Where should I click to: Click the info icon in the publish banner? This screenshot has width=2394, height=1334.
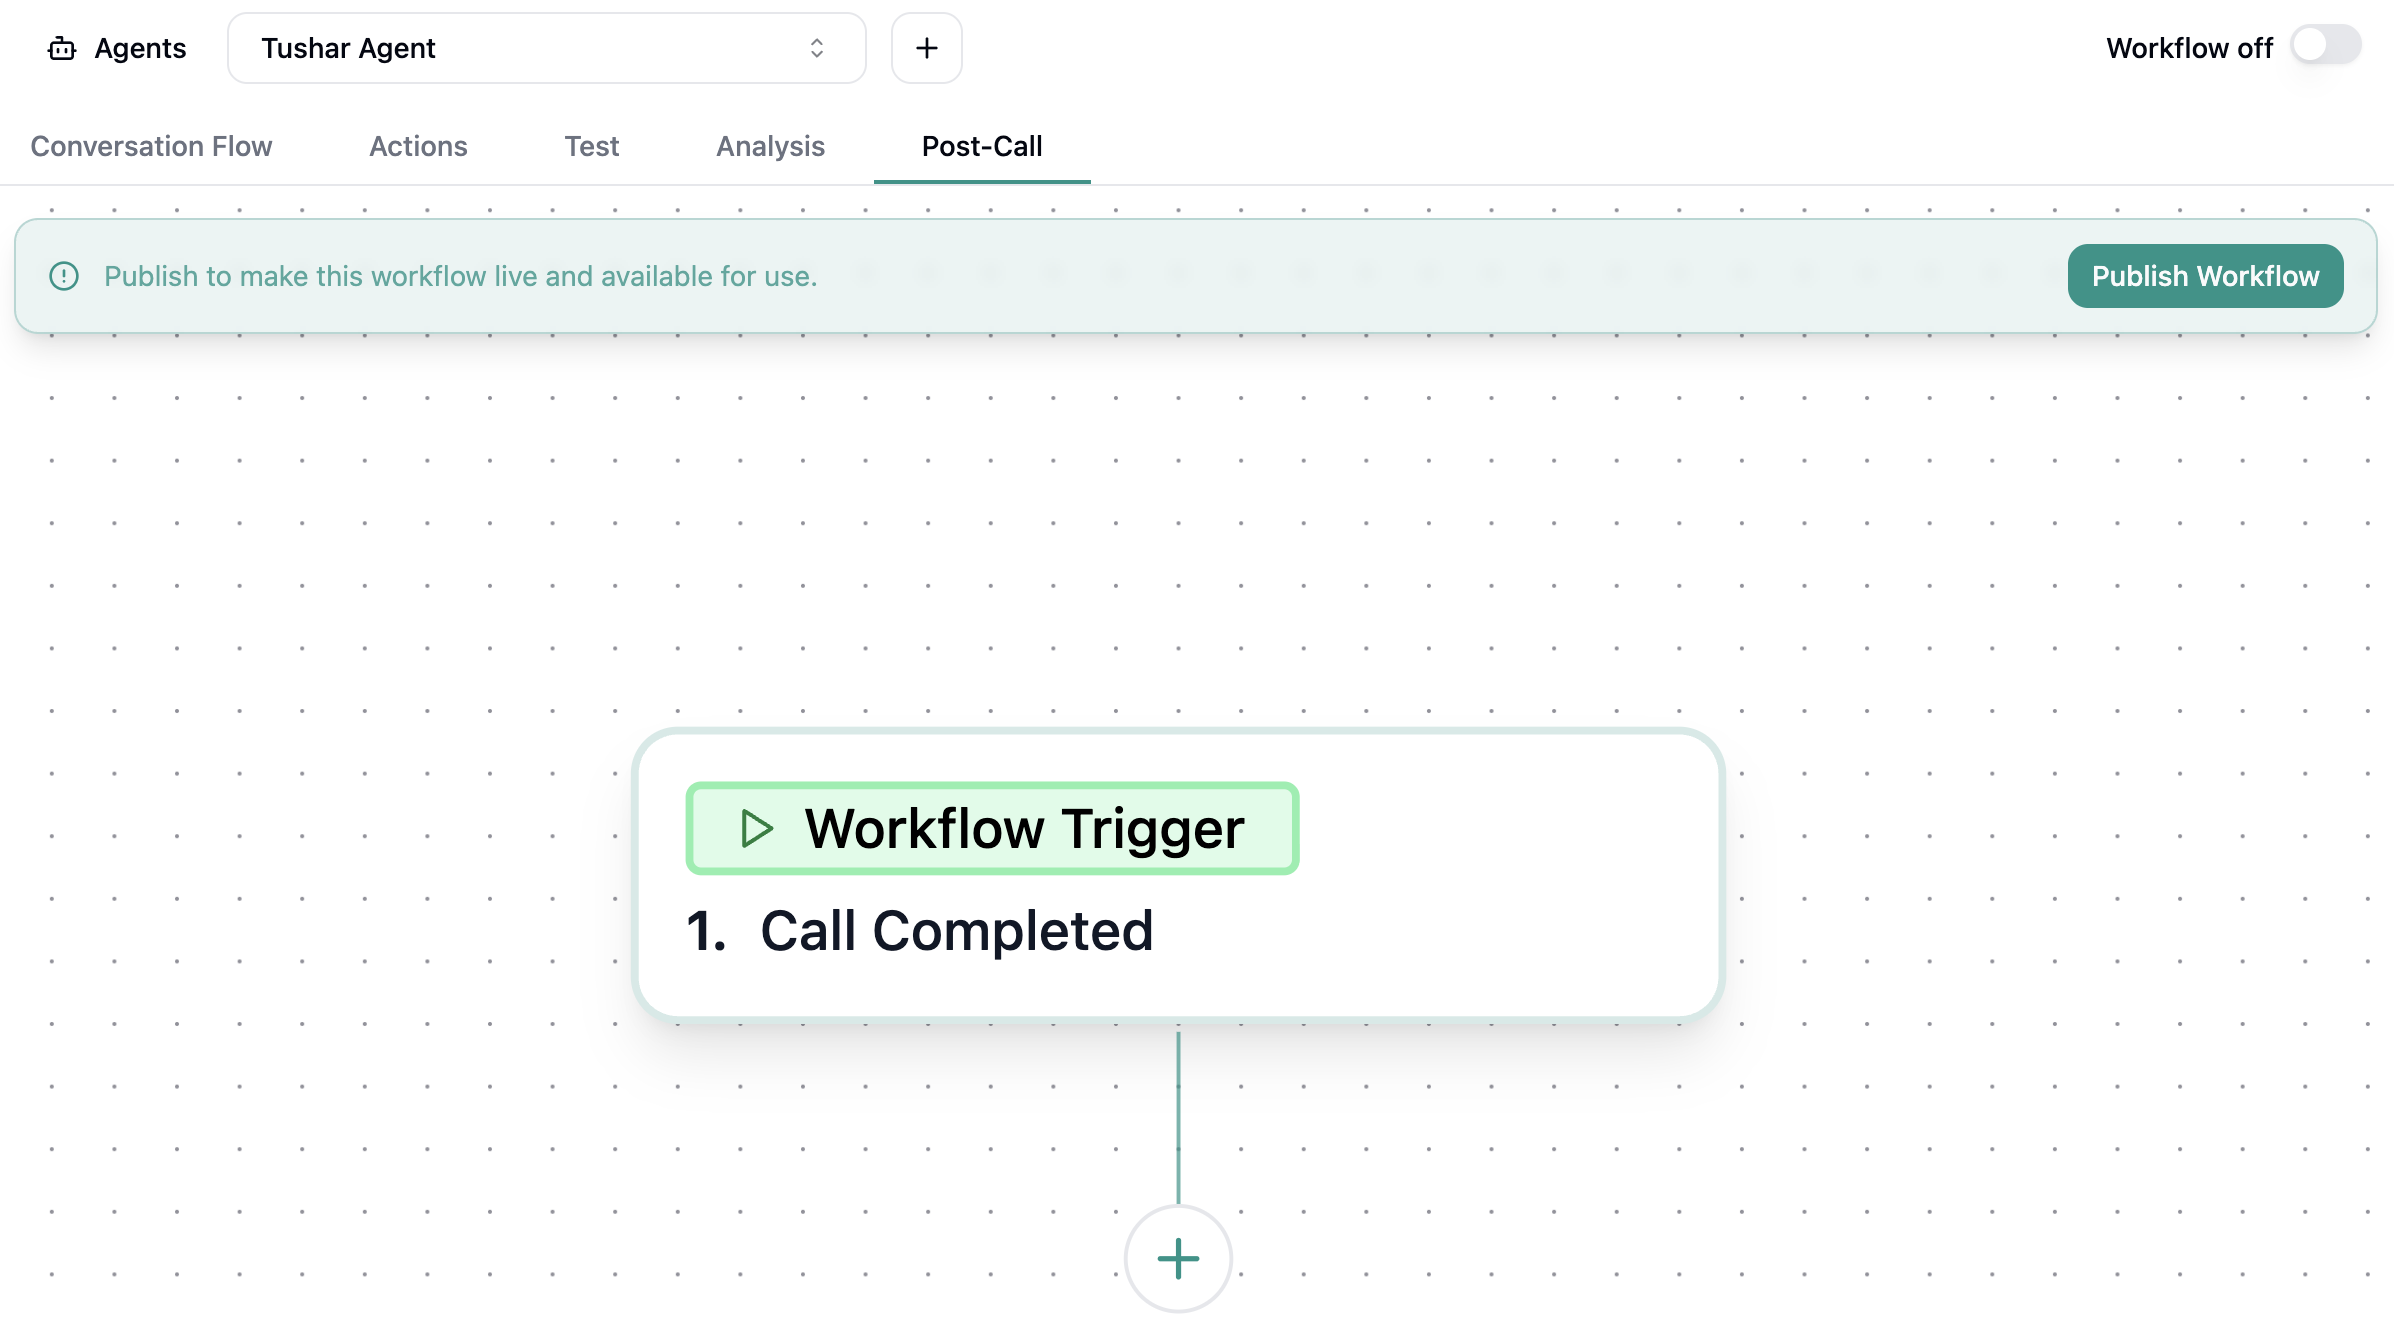(x=64, y=276)
